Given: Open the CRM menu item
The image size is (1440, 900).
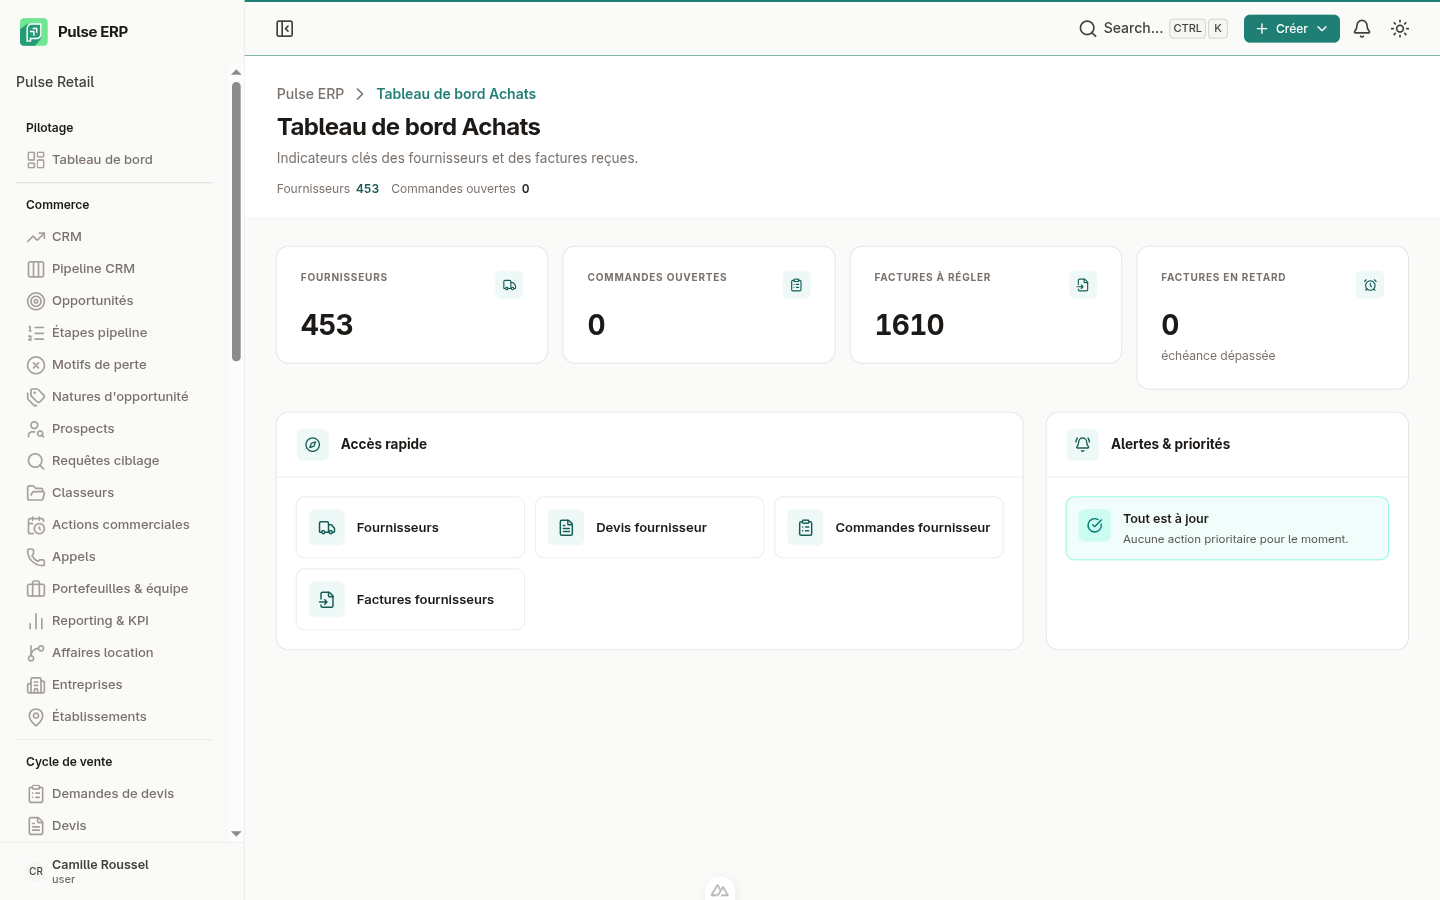Looking at the screenshot, I should (114, 237).
